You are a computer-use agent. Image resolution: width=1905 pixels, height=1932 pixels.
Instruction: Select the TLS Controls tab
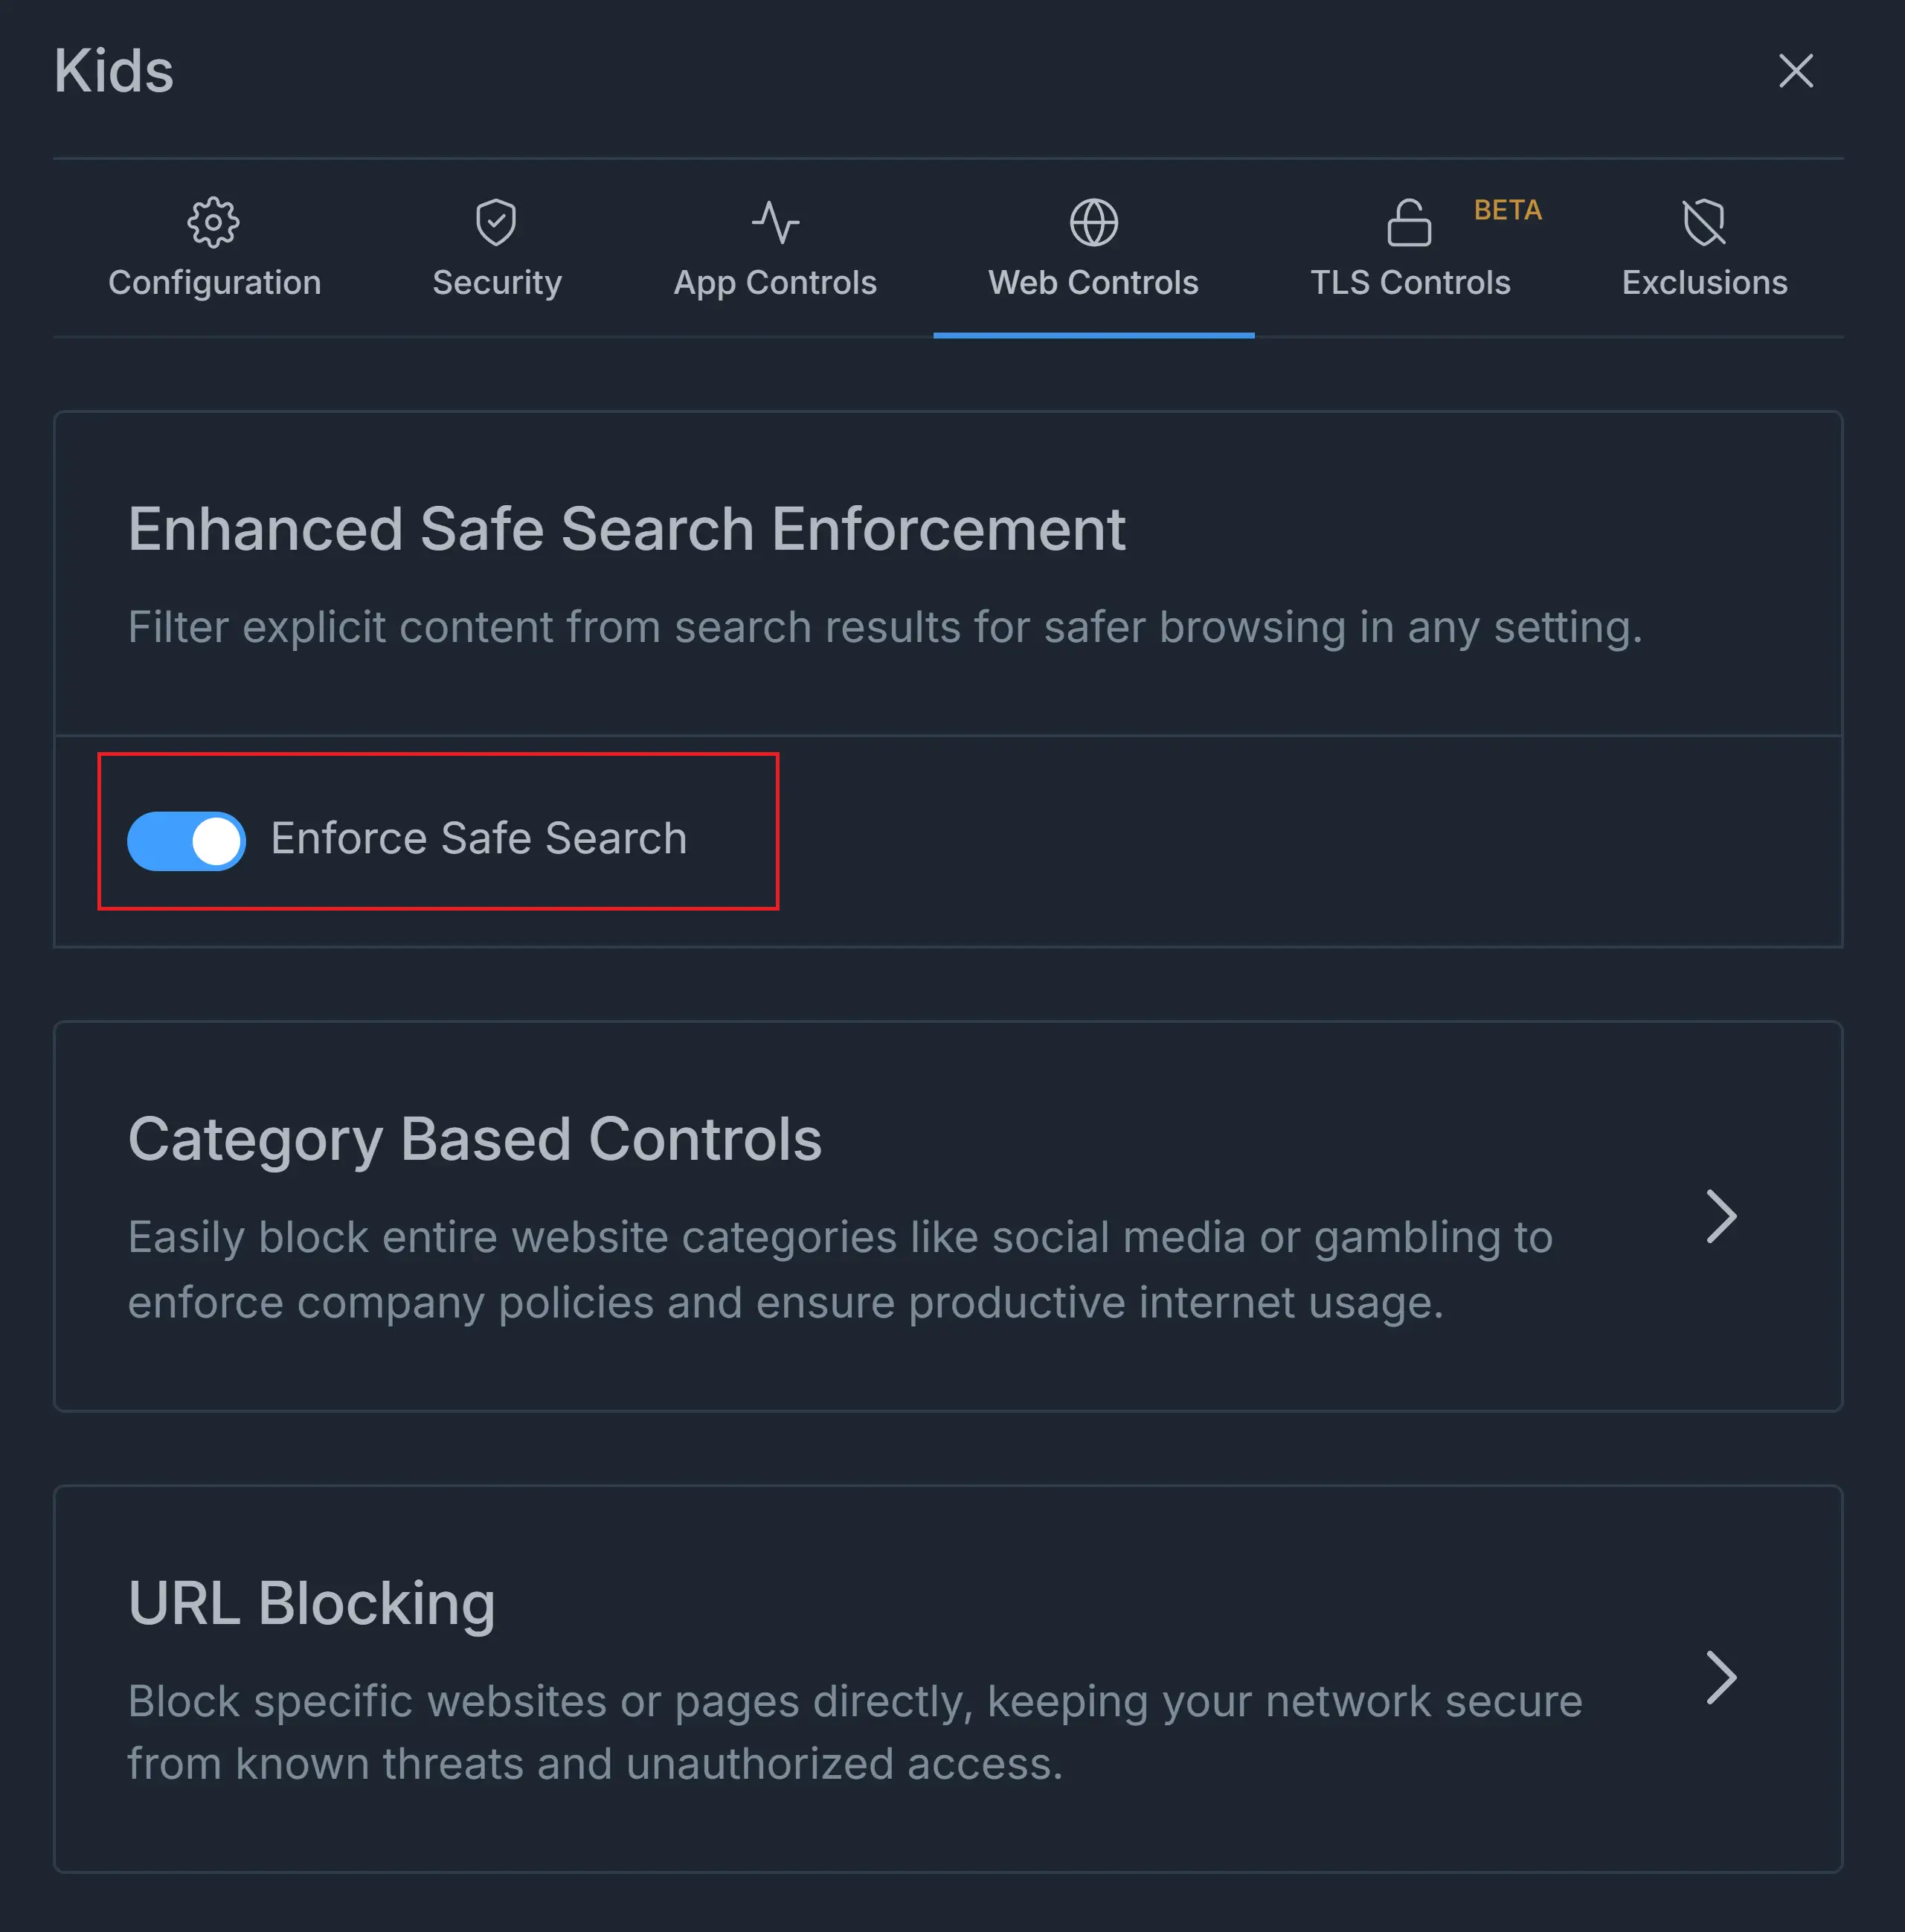(x=1409, y=281)
